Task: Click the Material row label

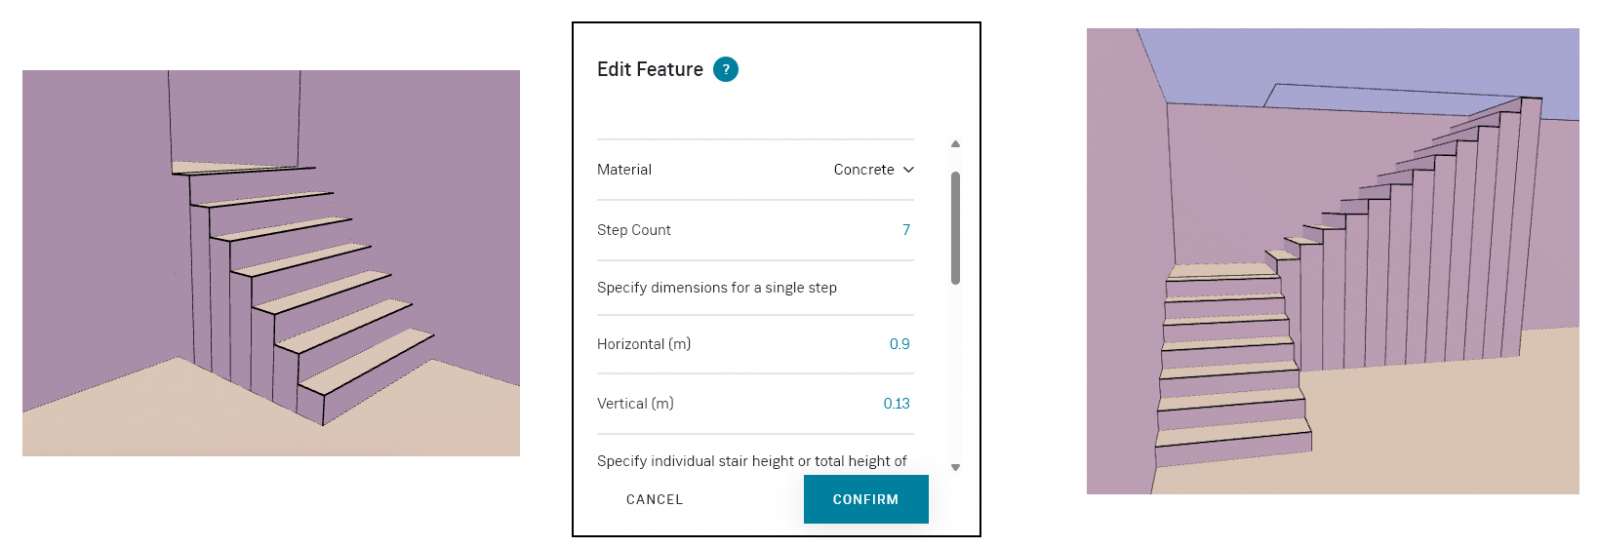Action: (x=624, y=170)
